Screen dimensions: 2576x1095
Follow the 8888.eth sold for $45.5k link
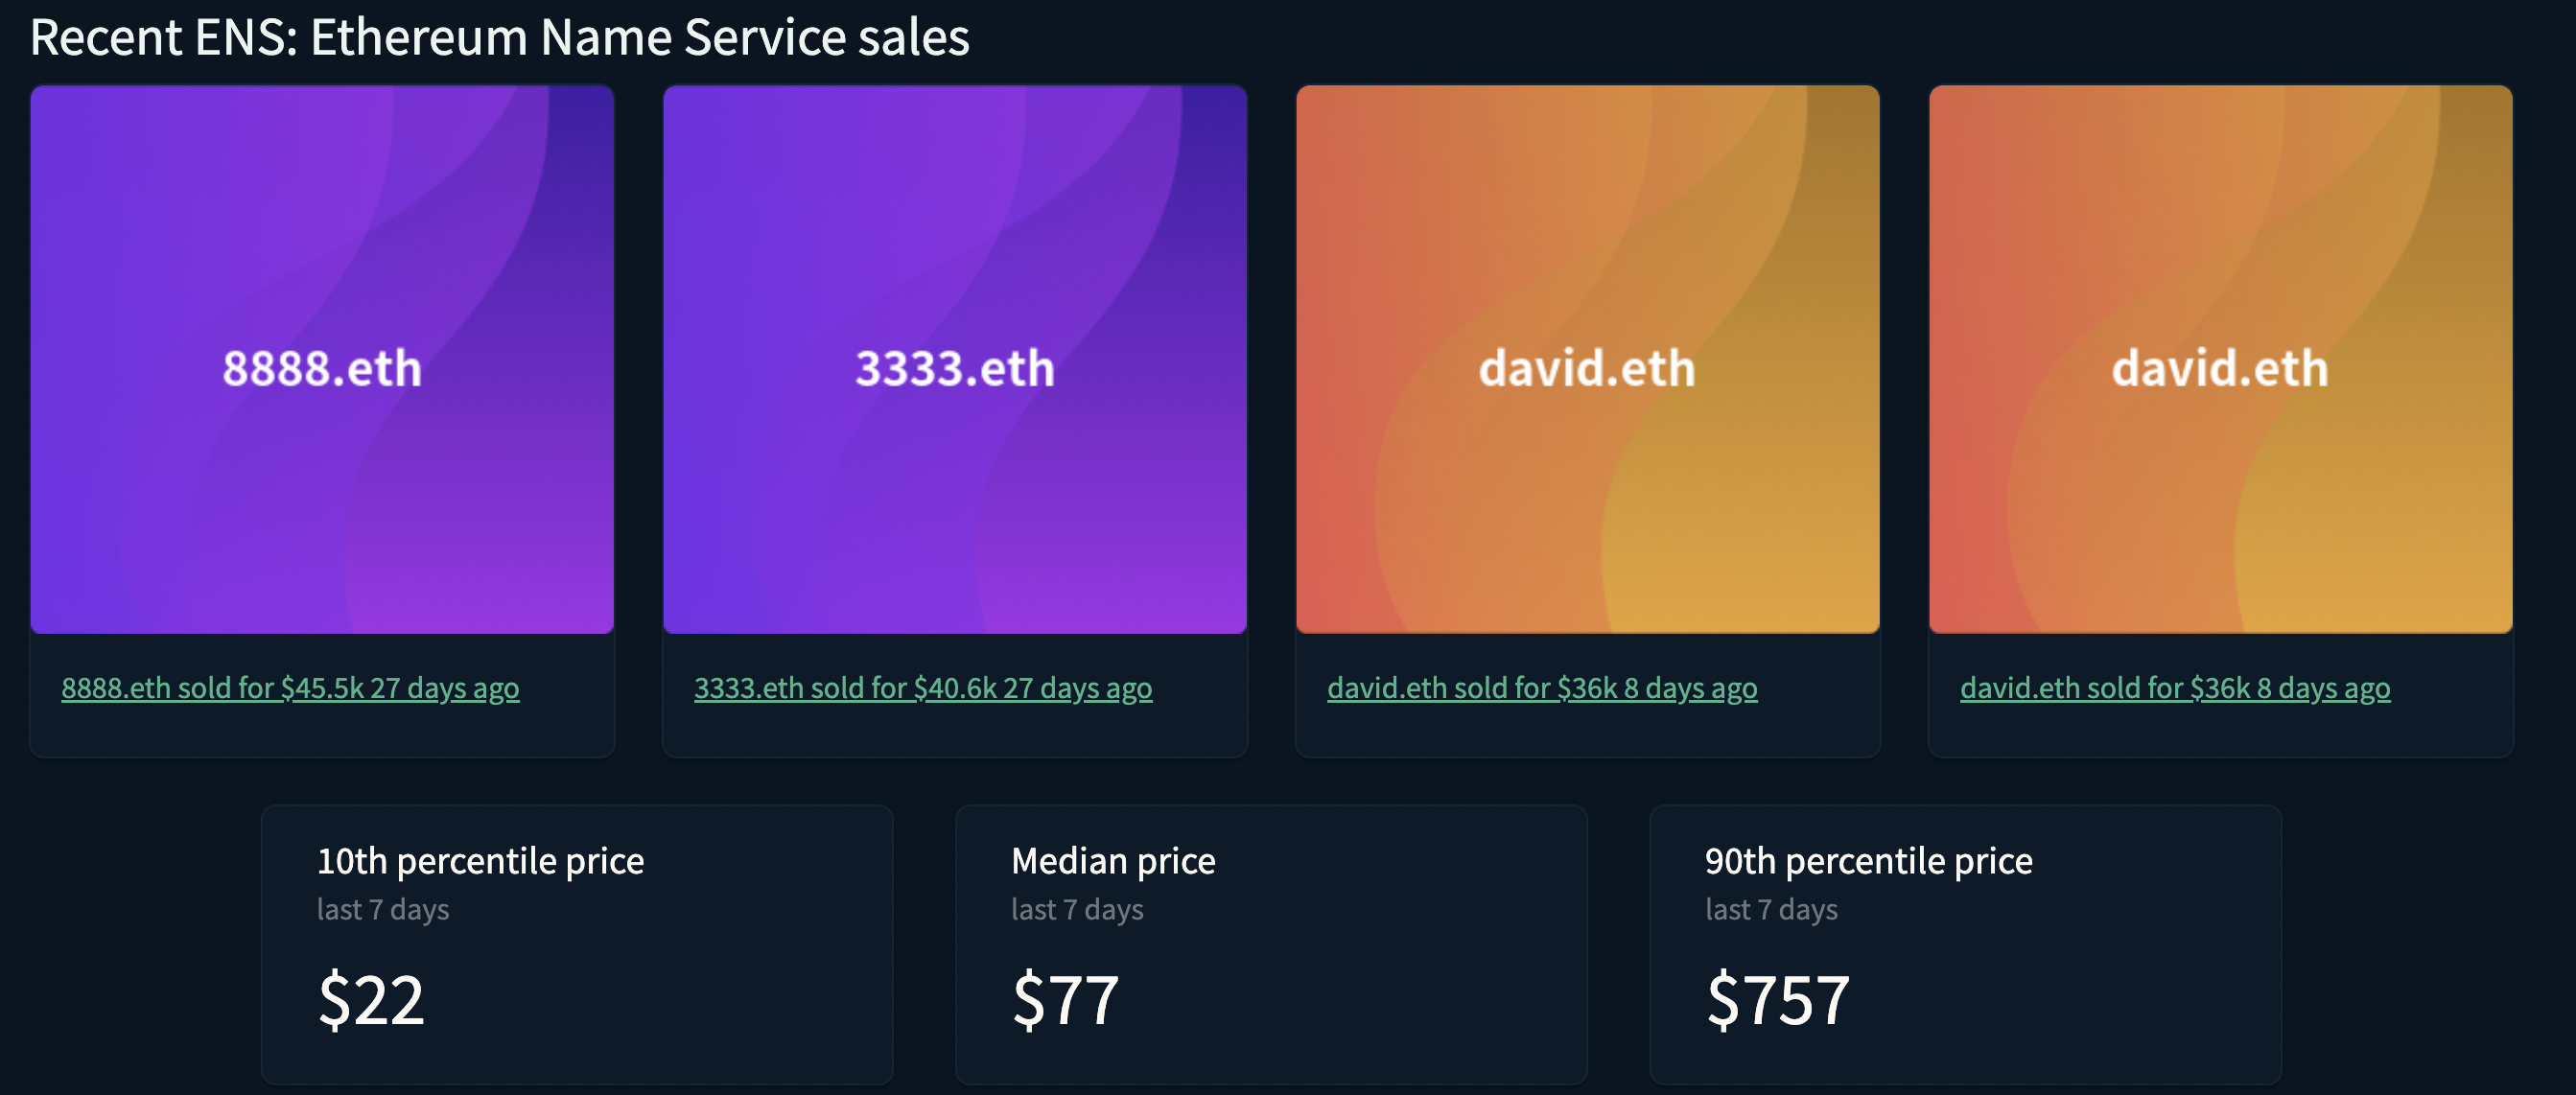[290, 688]
